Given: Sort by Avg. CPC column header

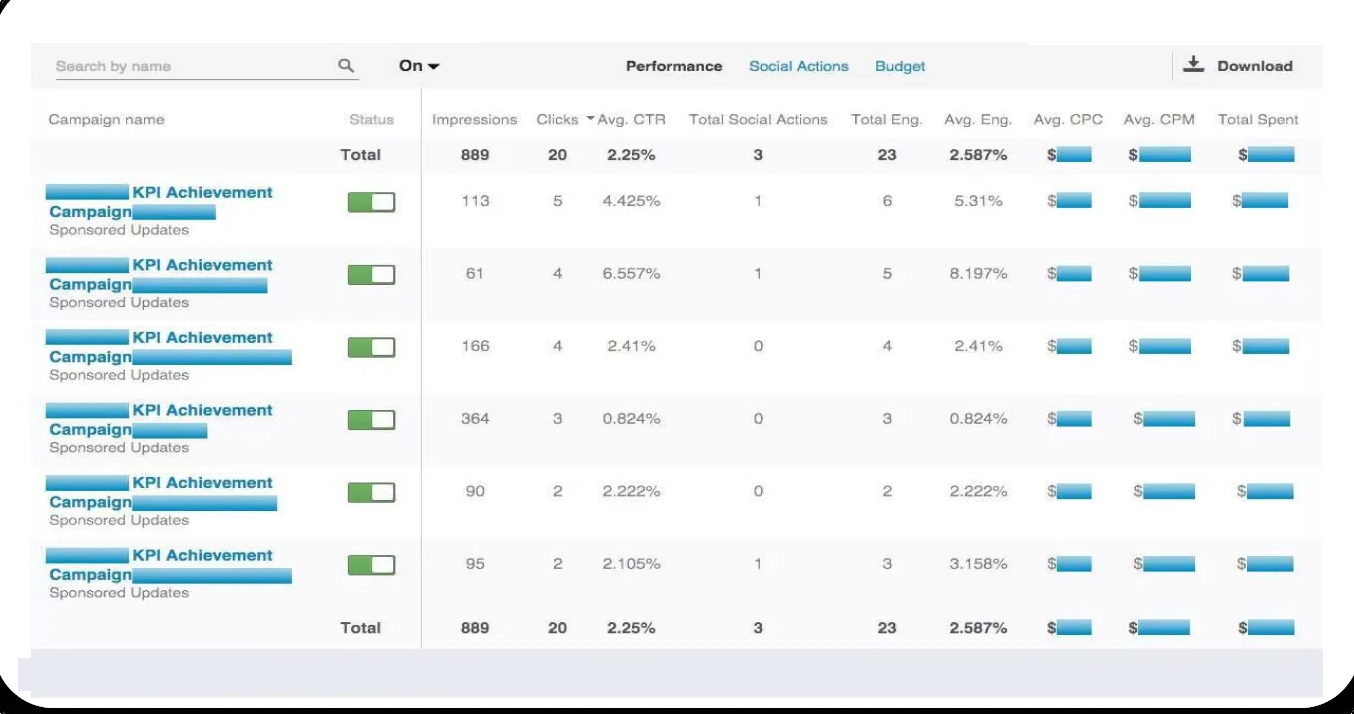Looking at the screenshot, I should tap(1068, 119).
